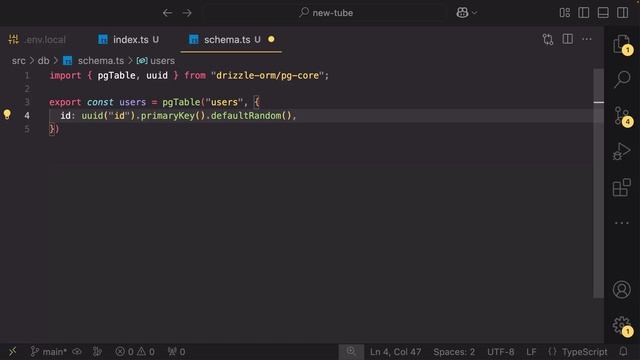Image resolution: width=640 pixels, height=360 pixels.
Task: Go to line via Ln 4, Col 47
Action: 395,351
